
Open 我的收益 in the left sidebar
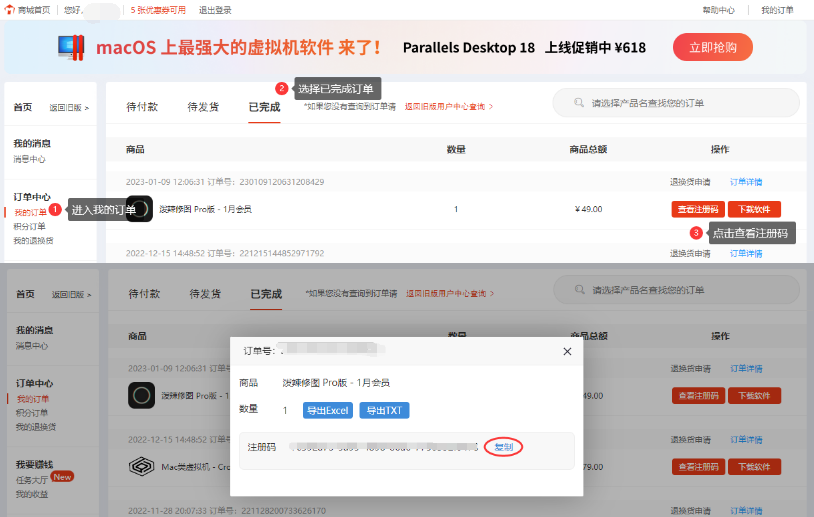click(x=31, y=494)
